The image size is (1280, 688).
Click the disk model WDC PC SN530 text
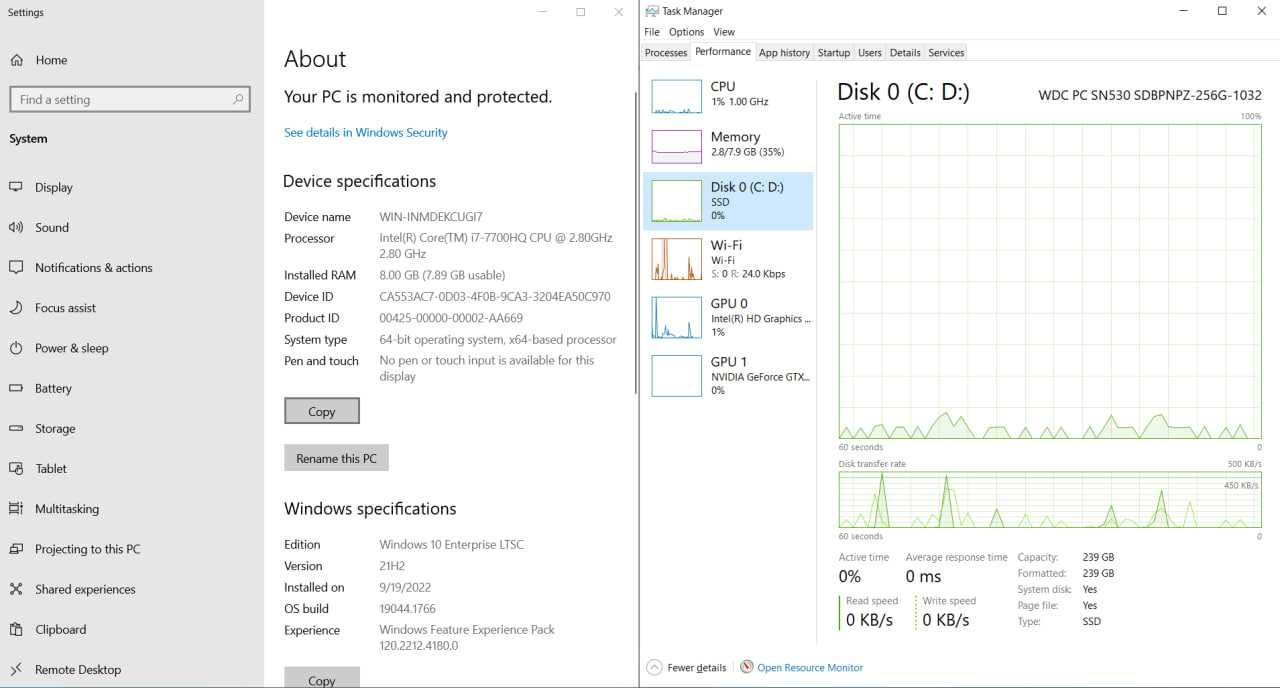click(1150, 95)
